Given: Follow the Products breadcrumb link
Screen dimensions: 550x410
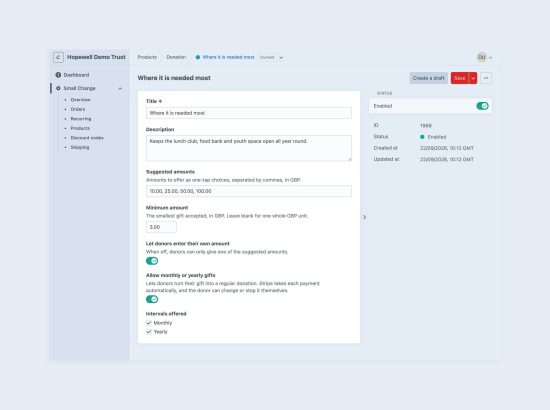Looking at the screenshot, I should 147,57.
